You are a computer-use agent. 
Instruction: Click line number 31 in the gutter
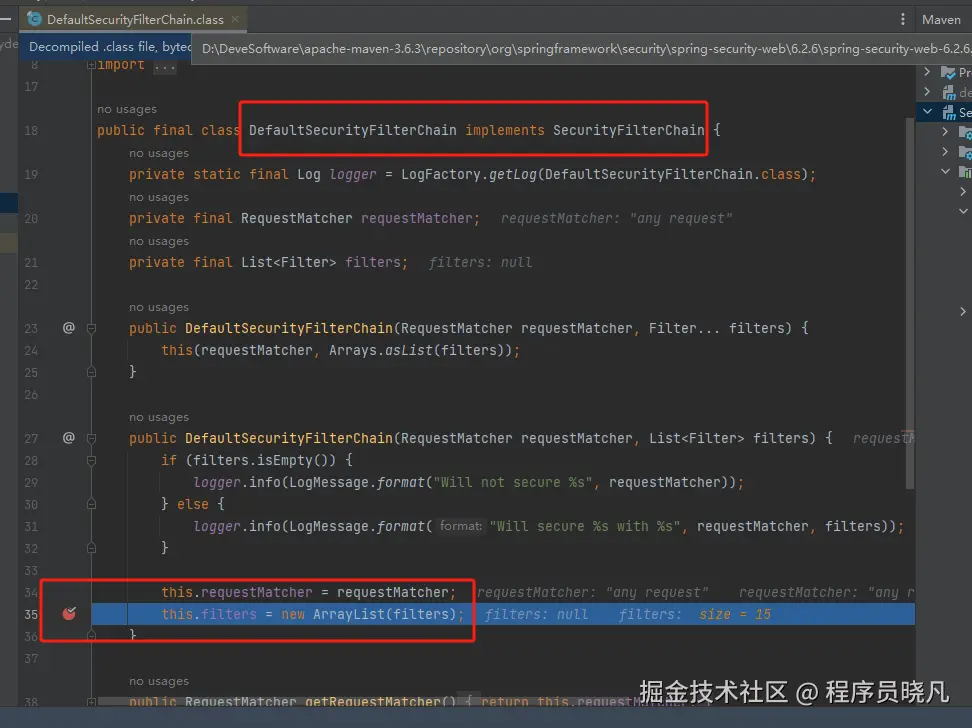click(31, 526)
